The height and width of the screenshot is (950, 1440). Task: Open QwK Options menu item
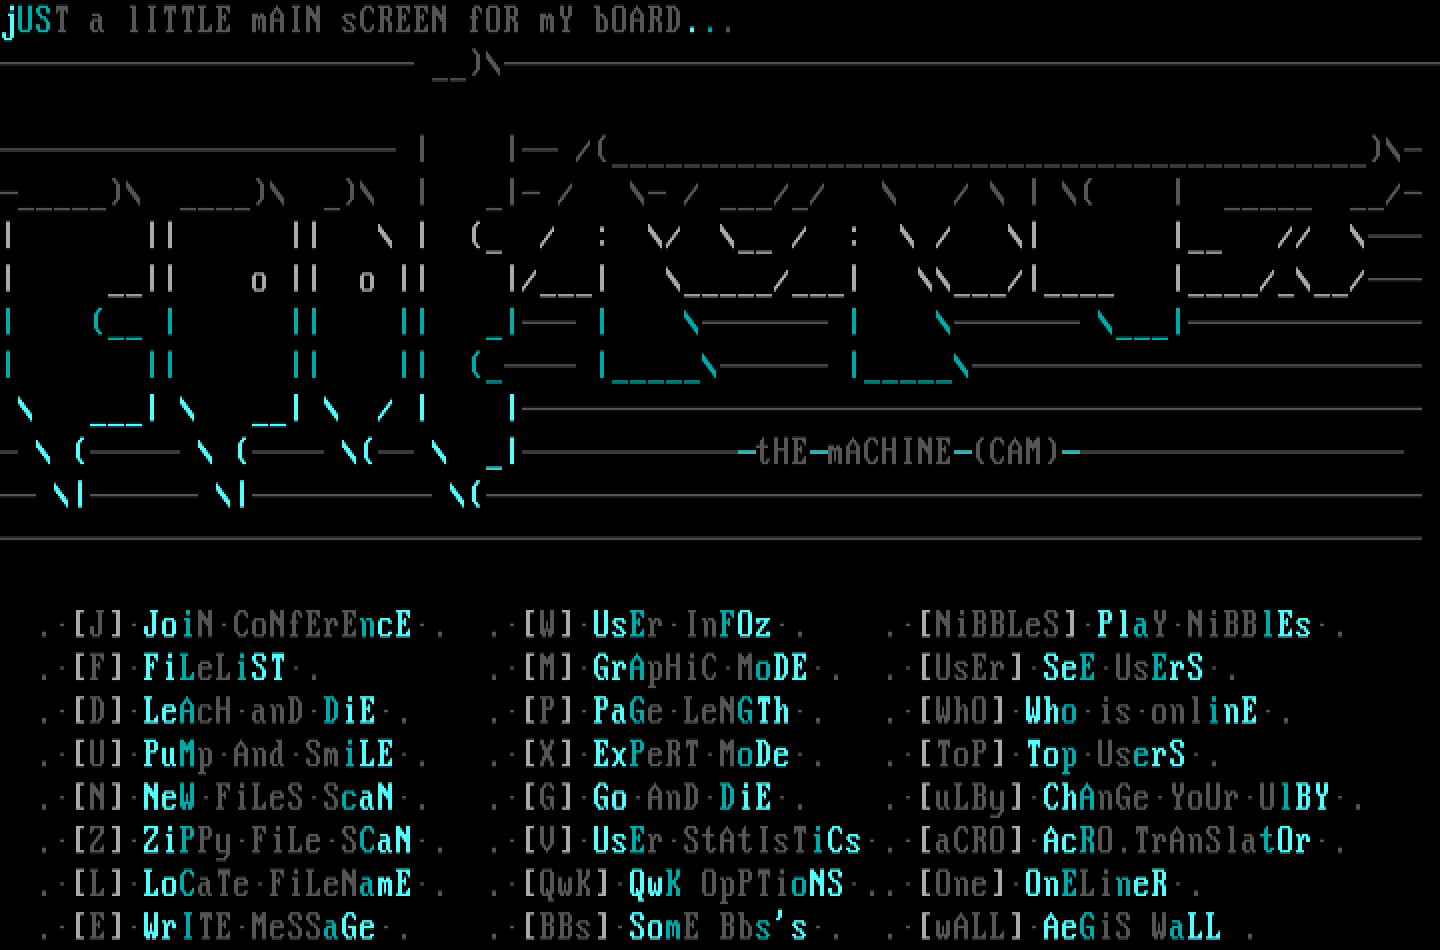point(735,884)
